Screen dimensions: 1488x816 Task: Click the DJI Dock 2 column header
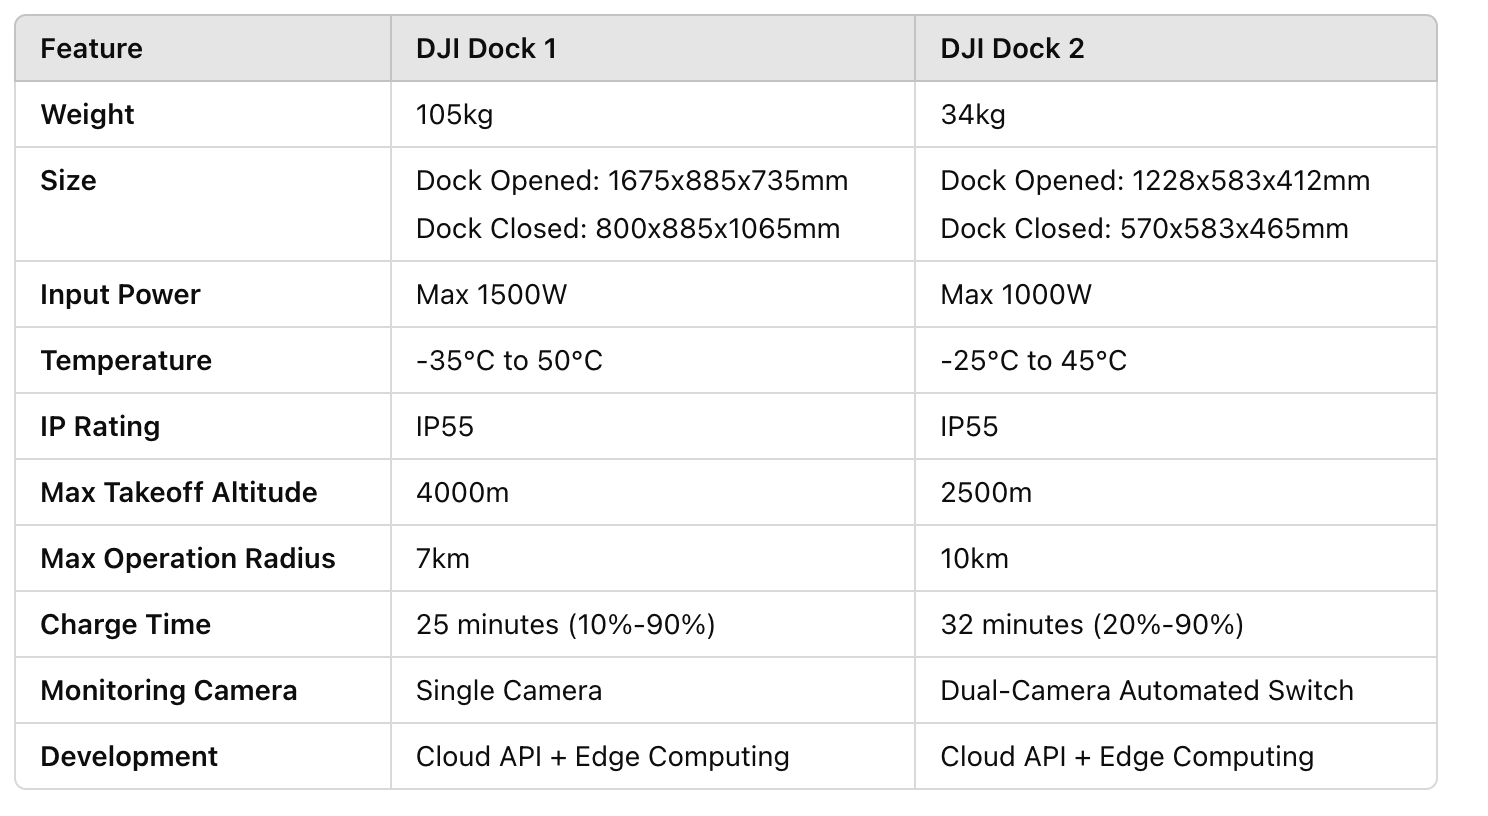point(1012,49)
